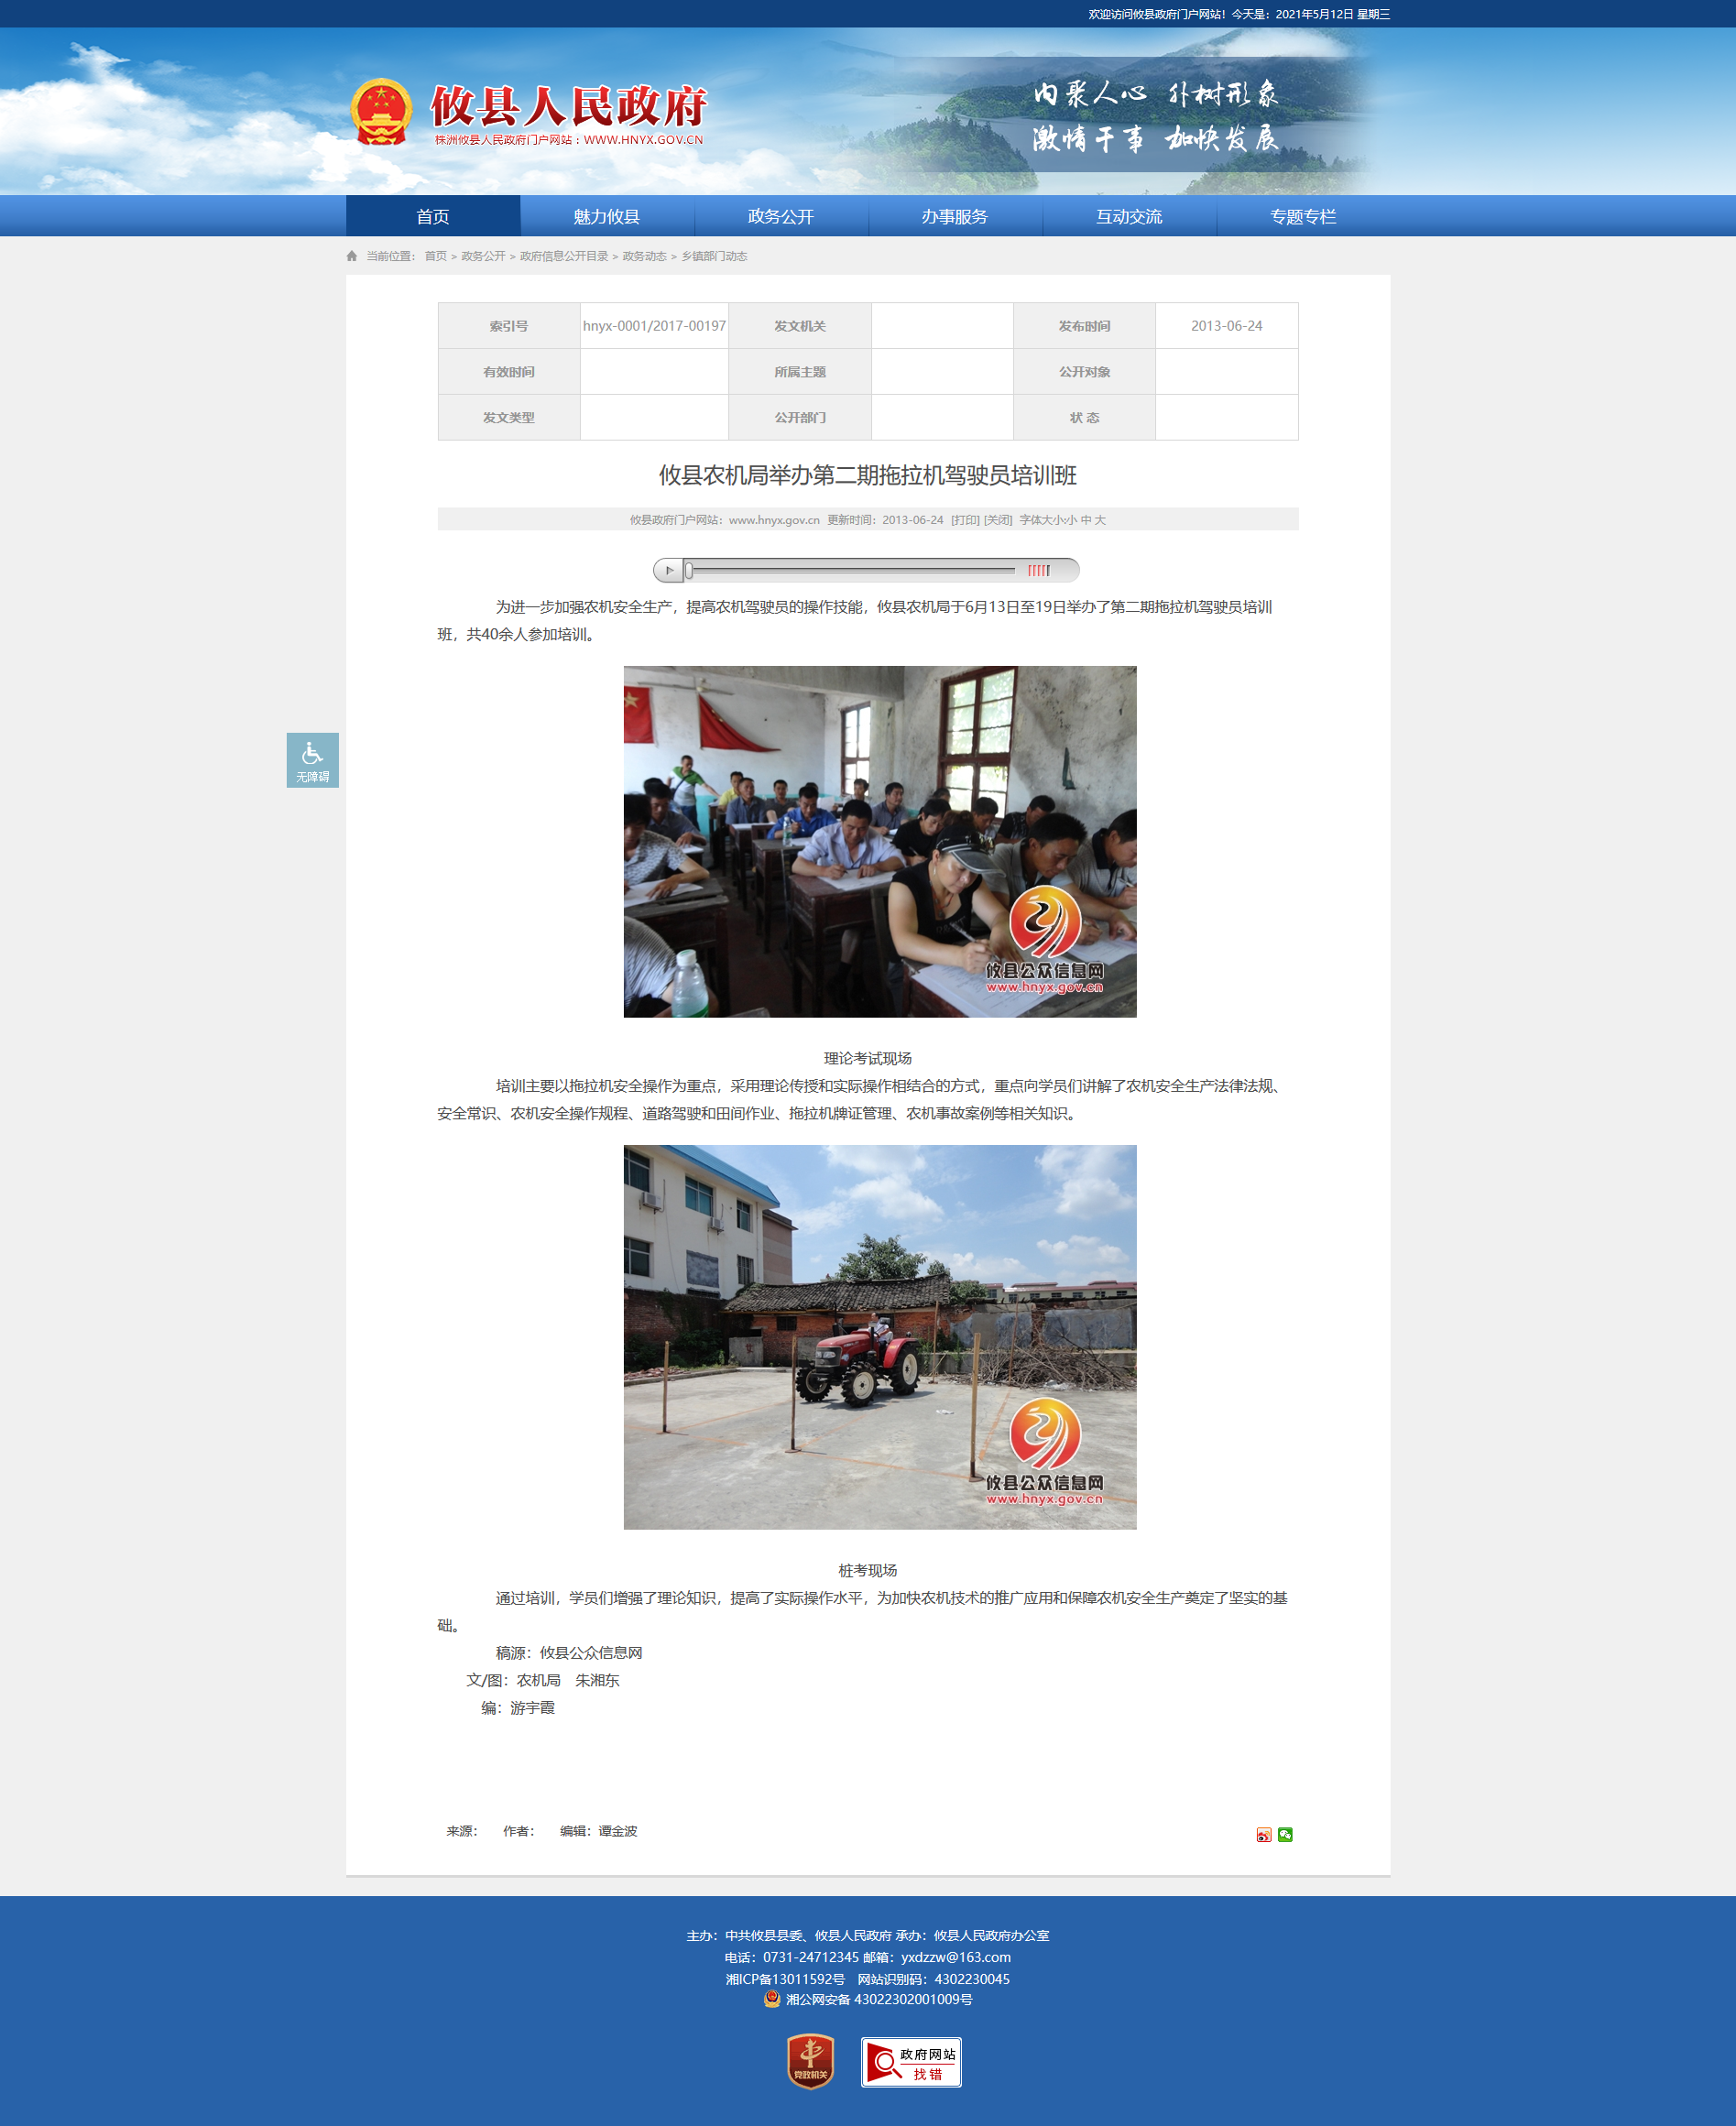Open the 政务公开 navigation tab
Viewport: 1736px width, 2126px height.
[780, 216]
